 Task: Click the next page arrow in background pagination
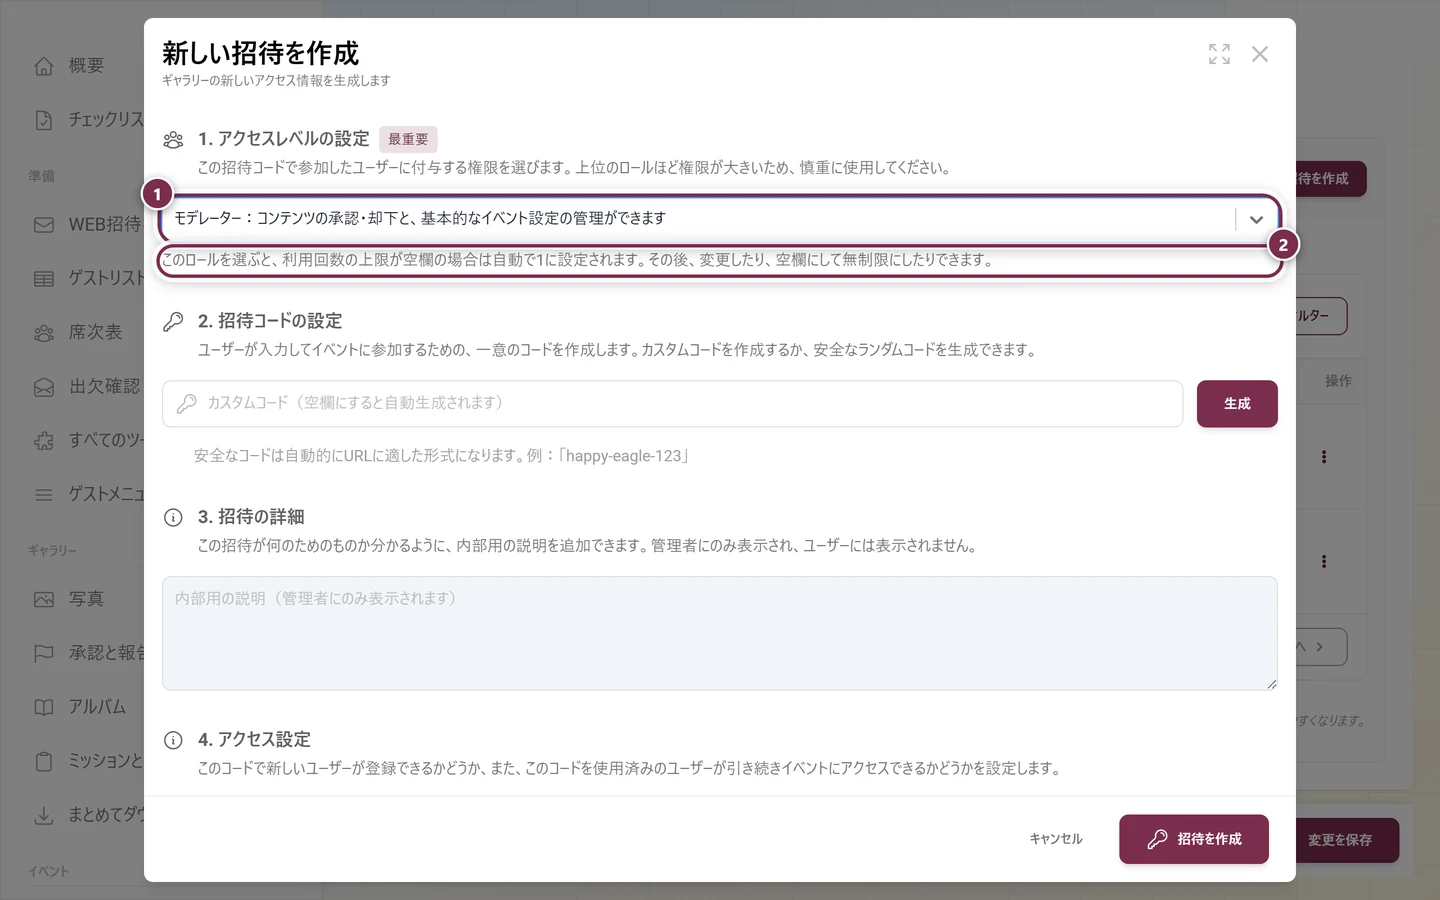pos(1320,647)
